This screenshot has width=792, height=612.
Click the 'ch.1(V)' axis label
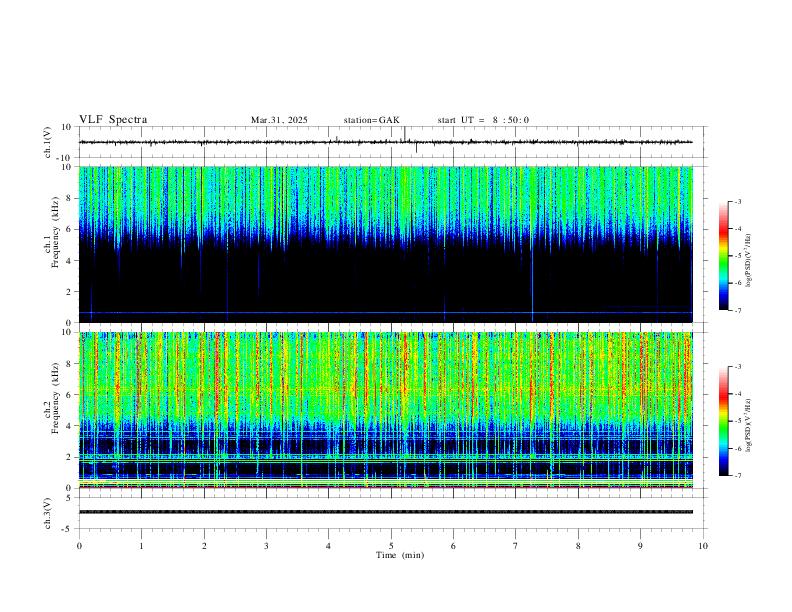coord(48,142)
